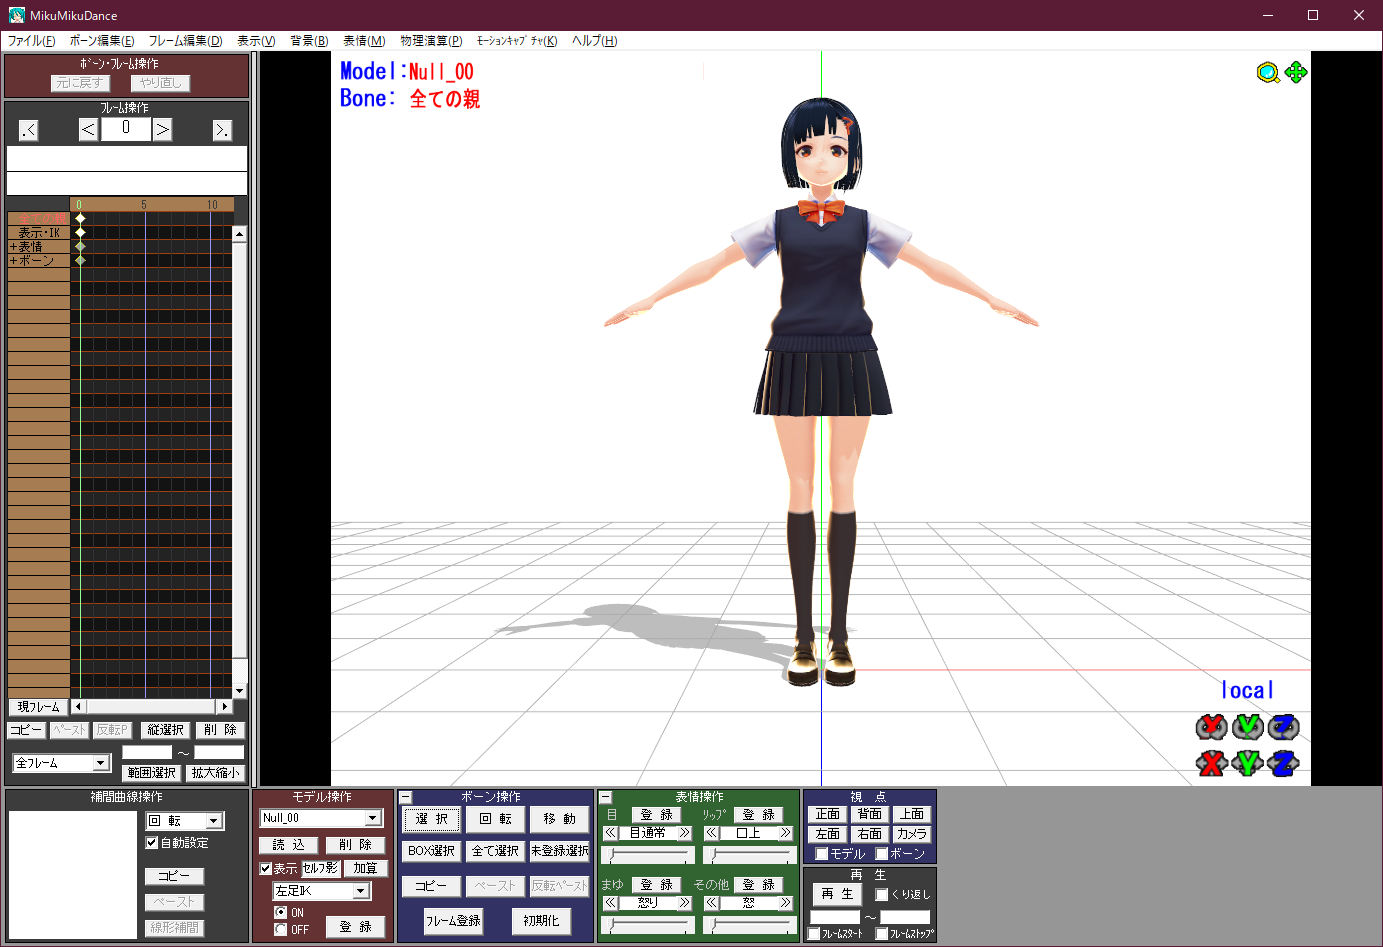Viewport: 1383px width, 947px height.
Task: Open the フレーム編集(D) menu
Action: 185,41
